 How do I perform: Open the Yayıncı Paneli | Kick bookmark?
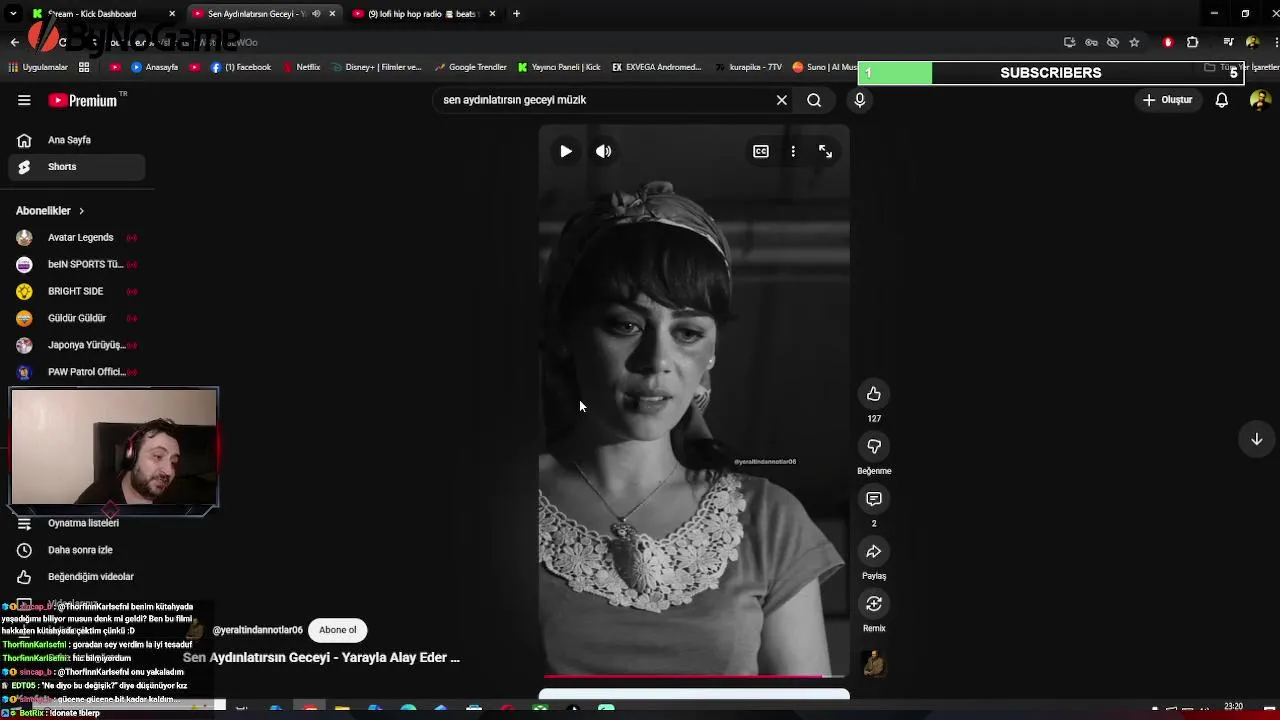tap(559, 67)
